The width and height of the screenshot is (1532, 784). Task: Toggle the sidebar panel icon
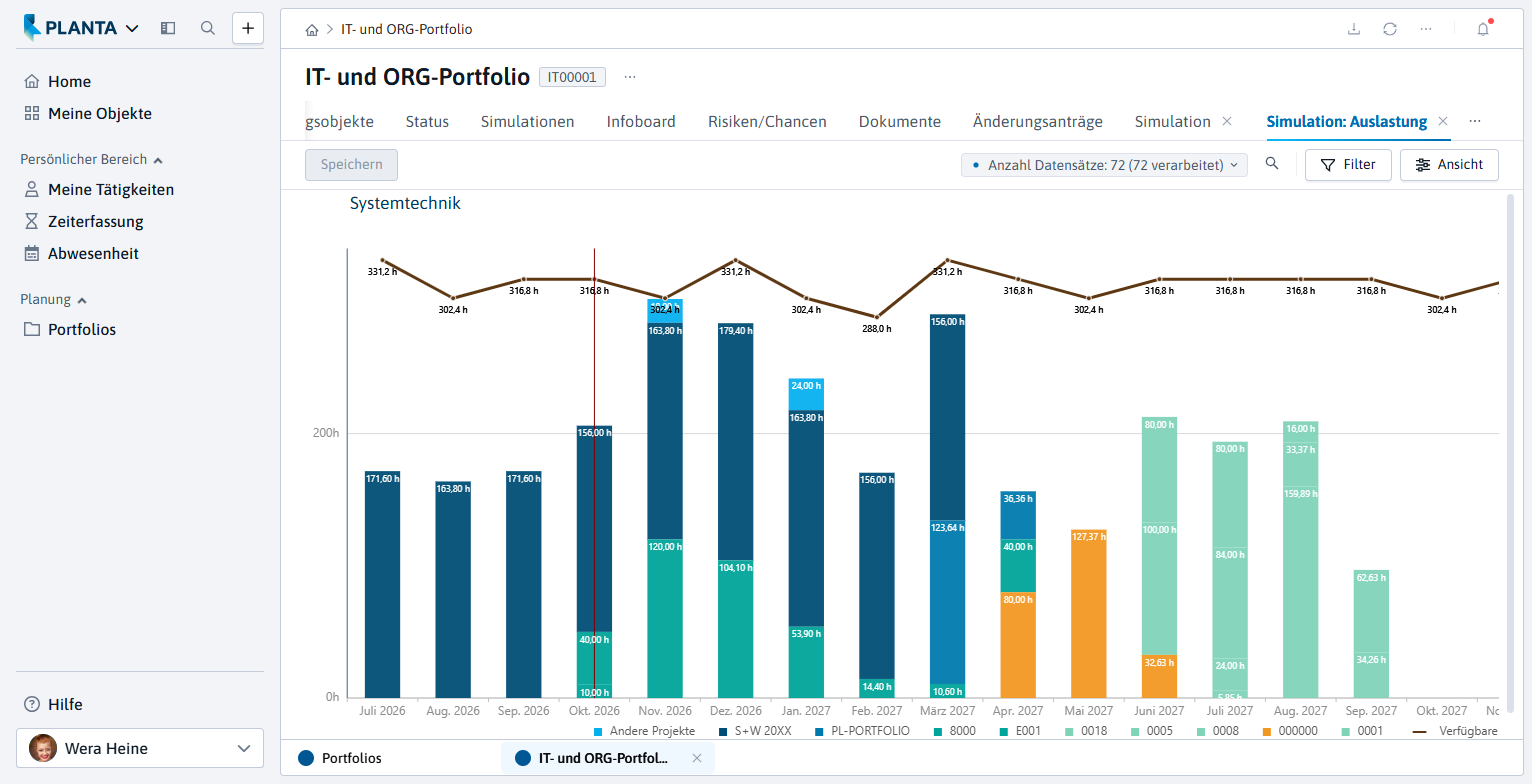click(x=168, y=28)
